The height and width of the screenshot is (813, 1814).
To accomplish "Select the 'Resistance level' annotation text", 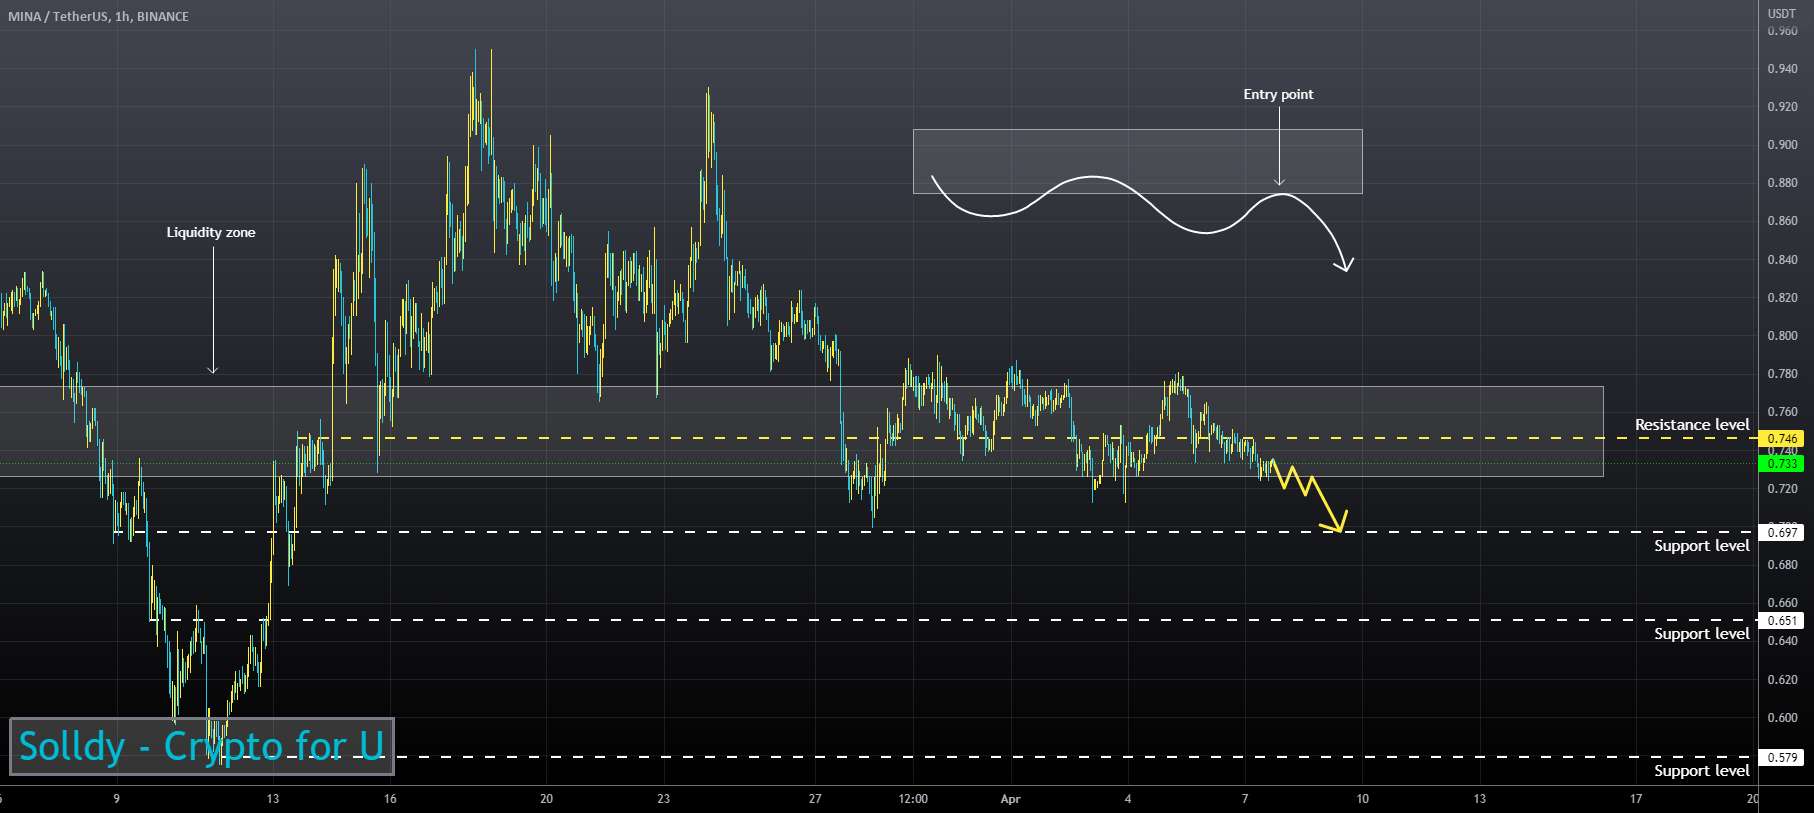I will [1692, 425].
